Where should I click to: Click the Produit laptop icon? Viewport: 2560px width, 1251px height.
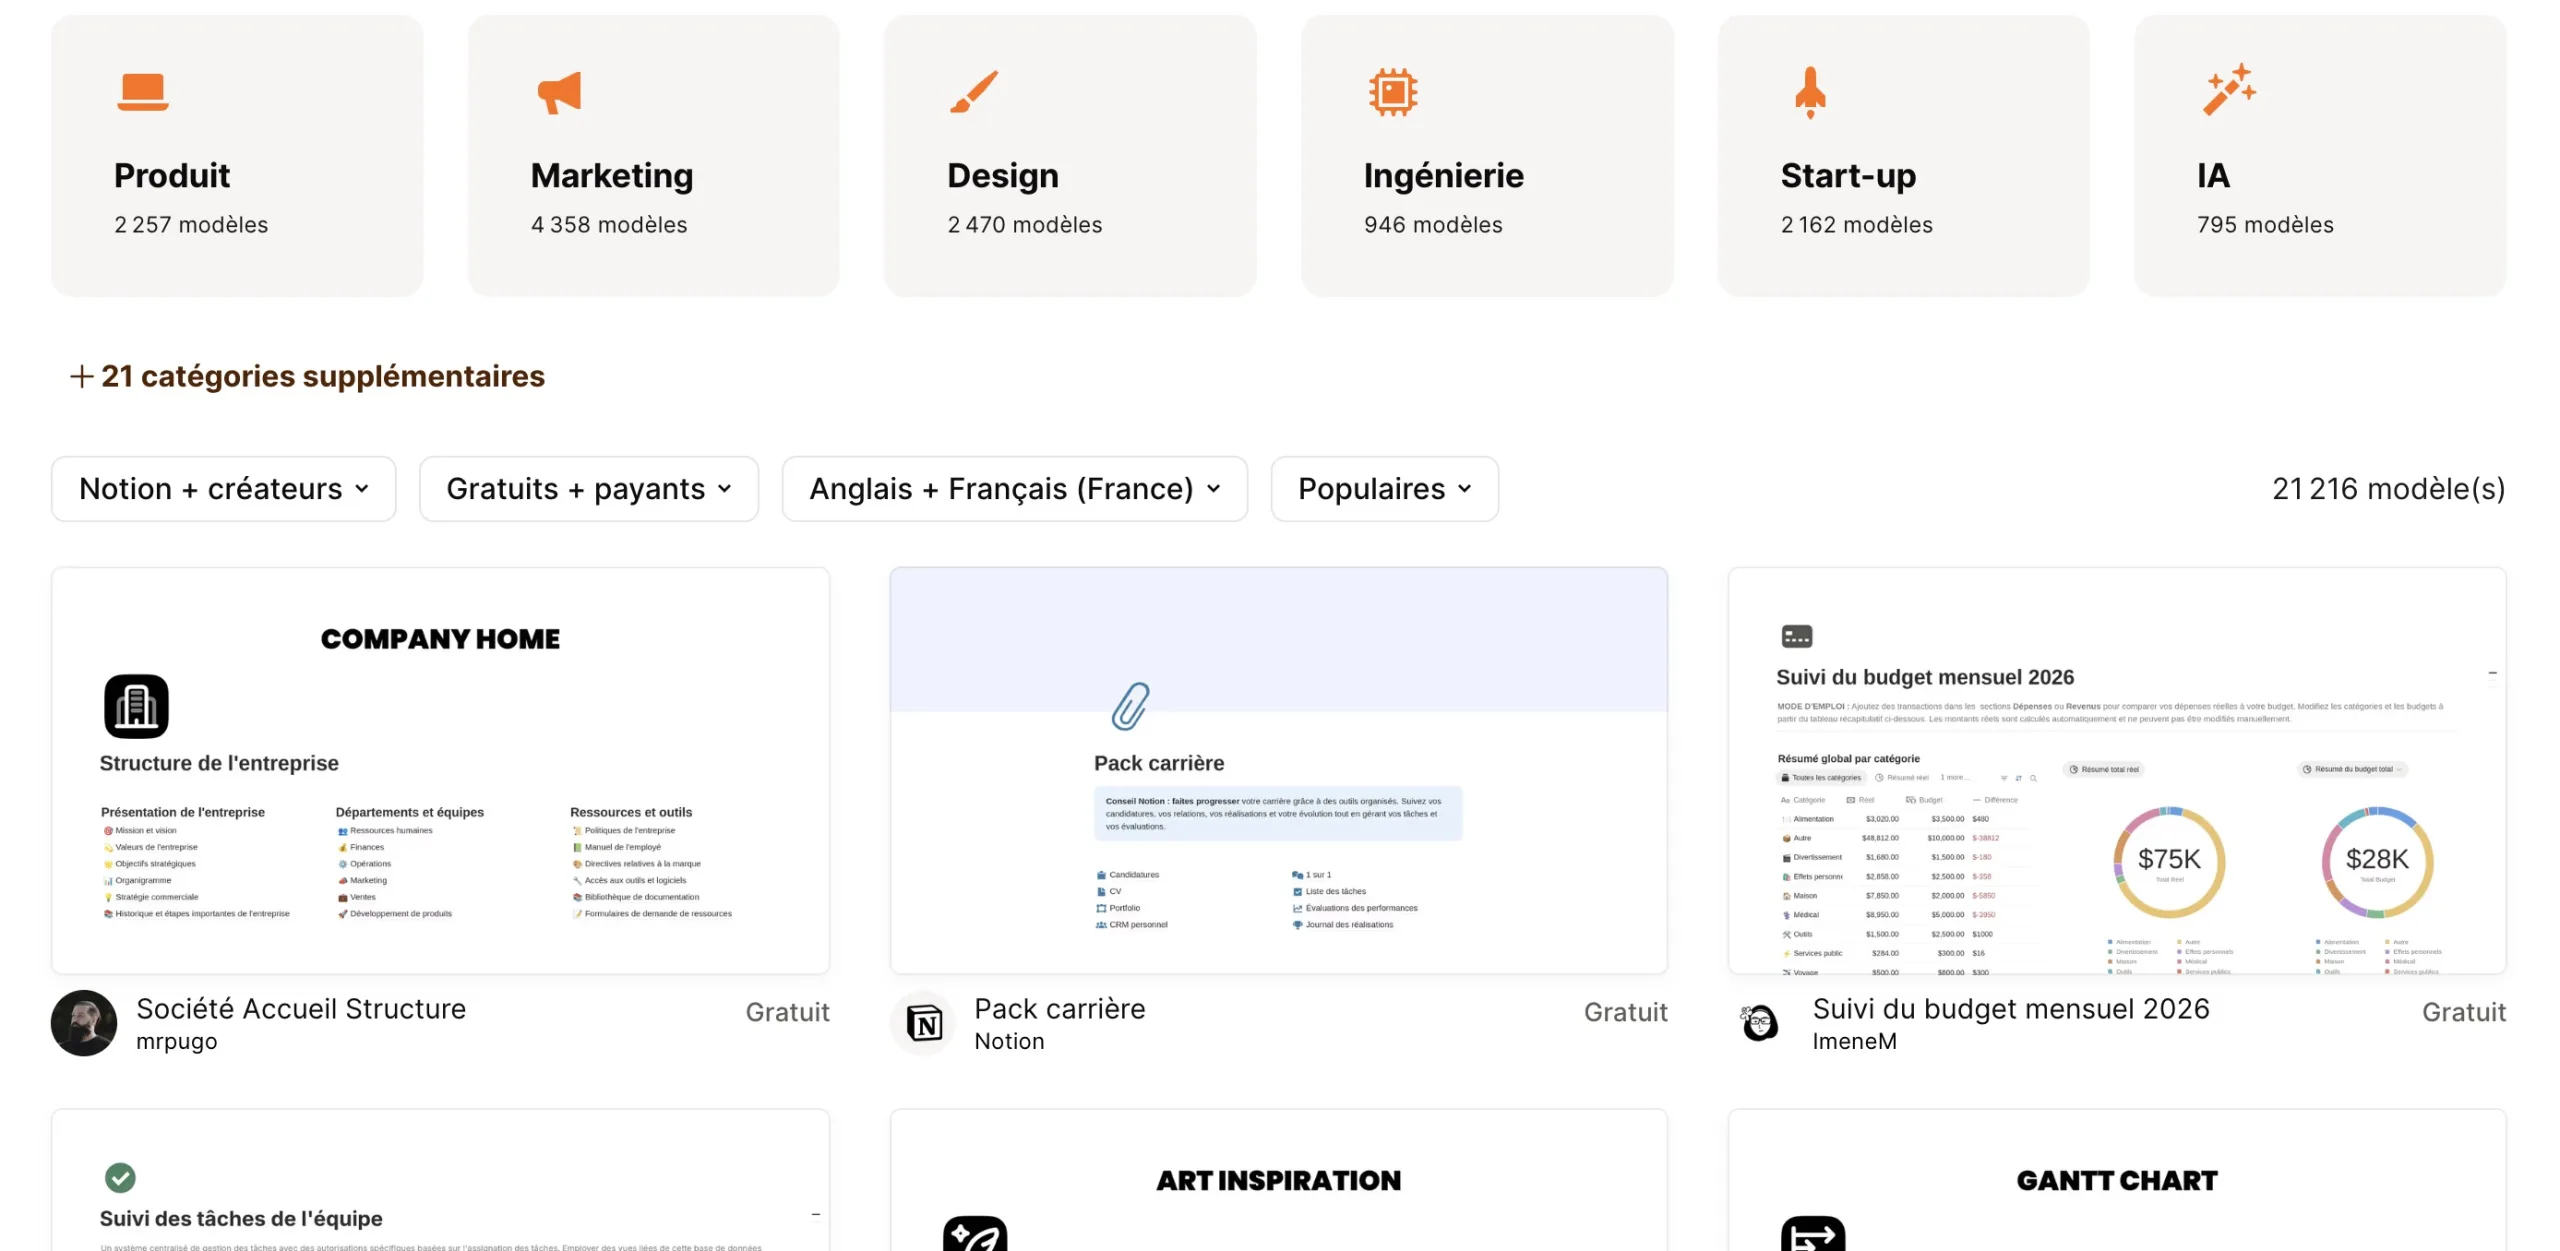tap(142, 92)
